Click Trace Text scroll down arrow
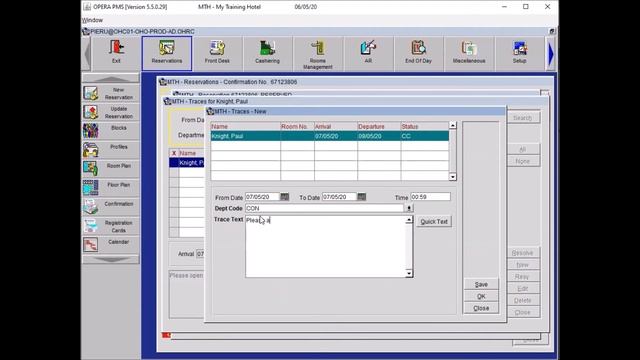The image size is (640, 360). [409, 273]
